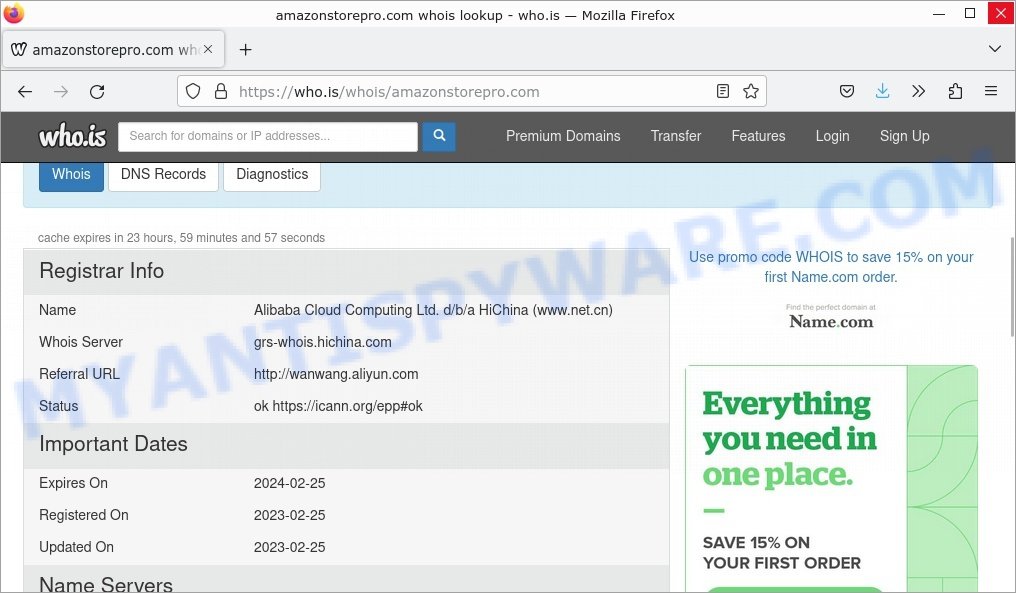Reload the current page

97,91
